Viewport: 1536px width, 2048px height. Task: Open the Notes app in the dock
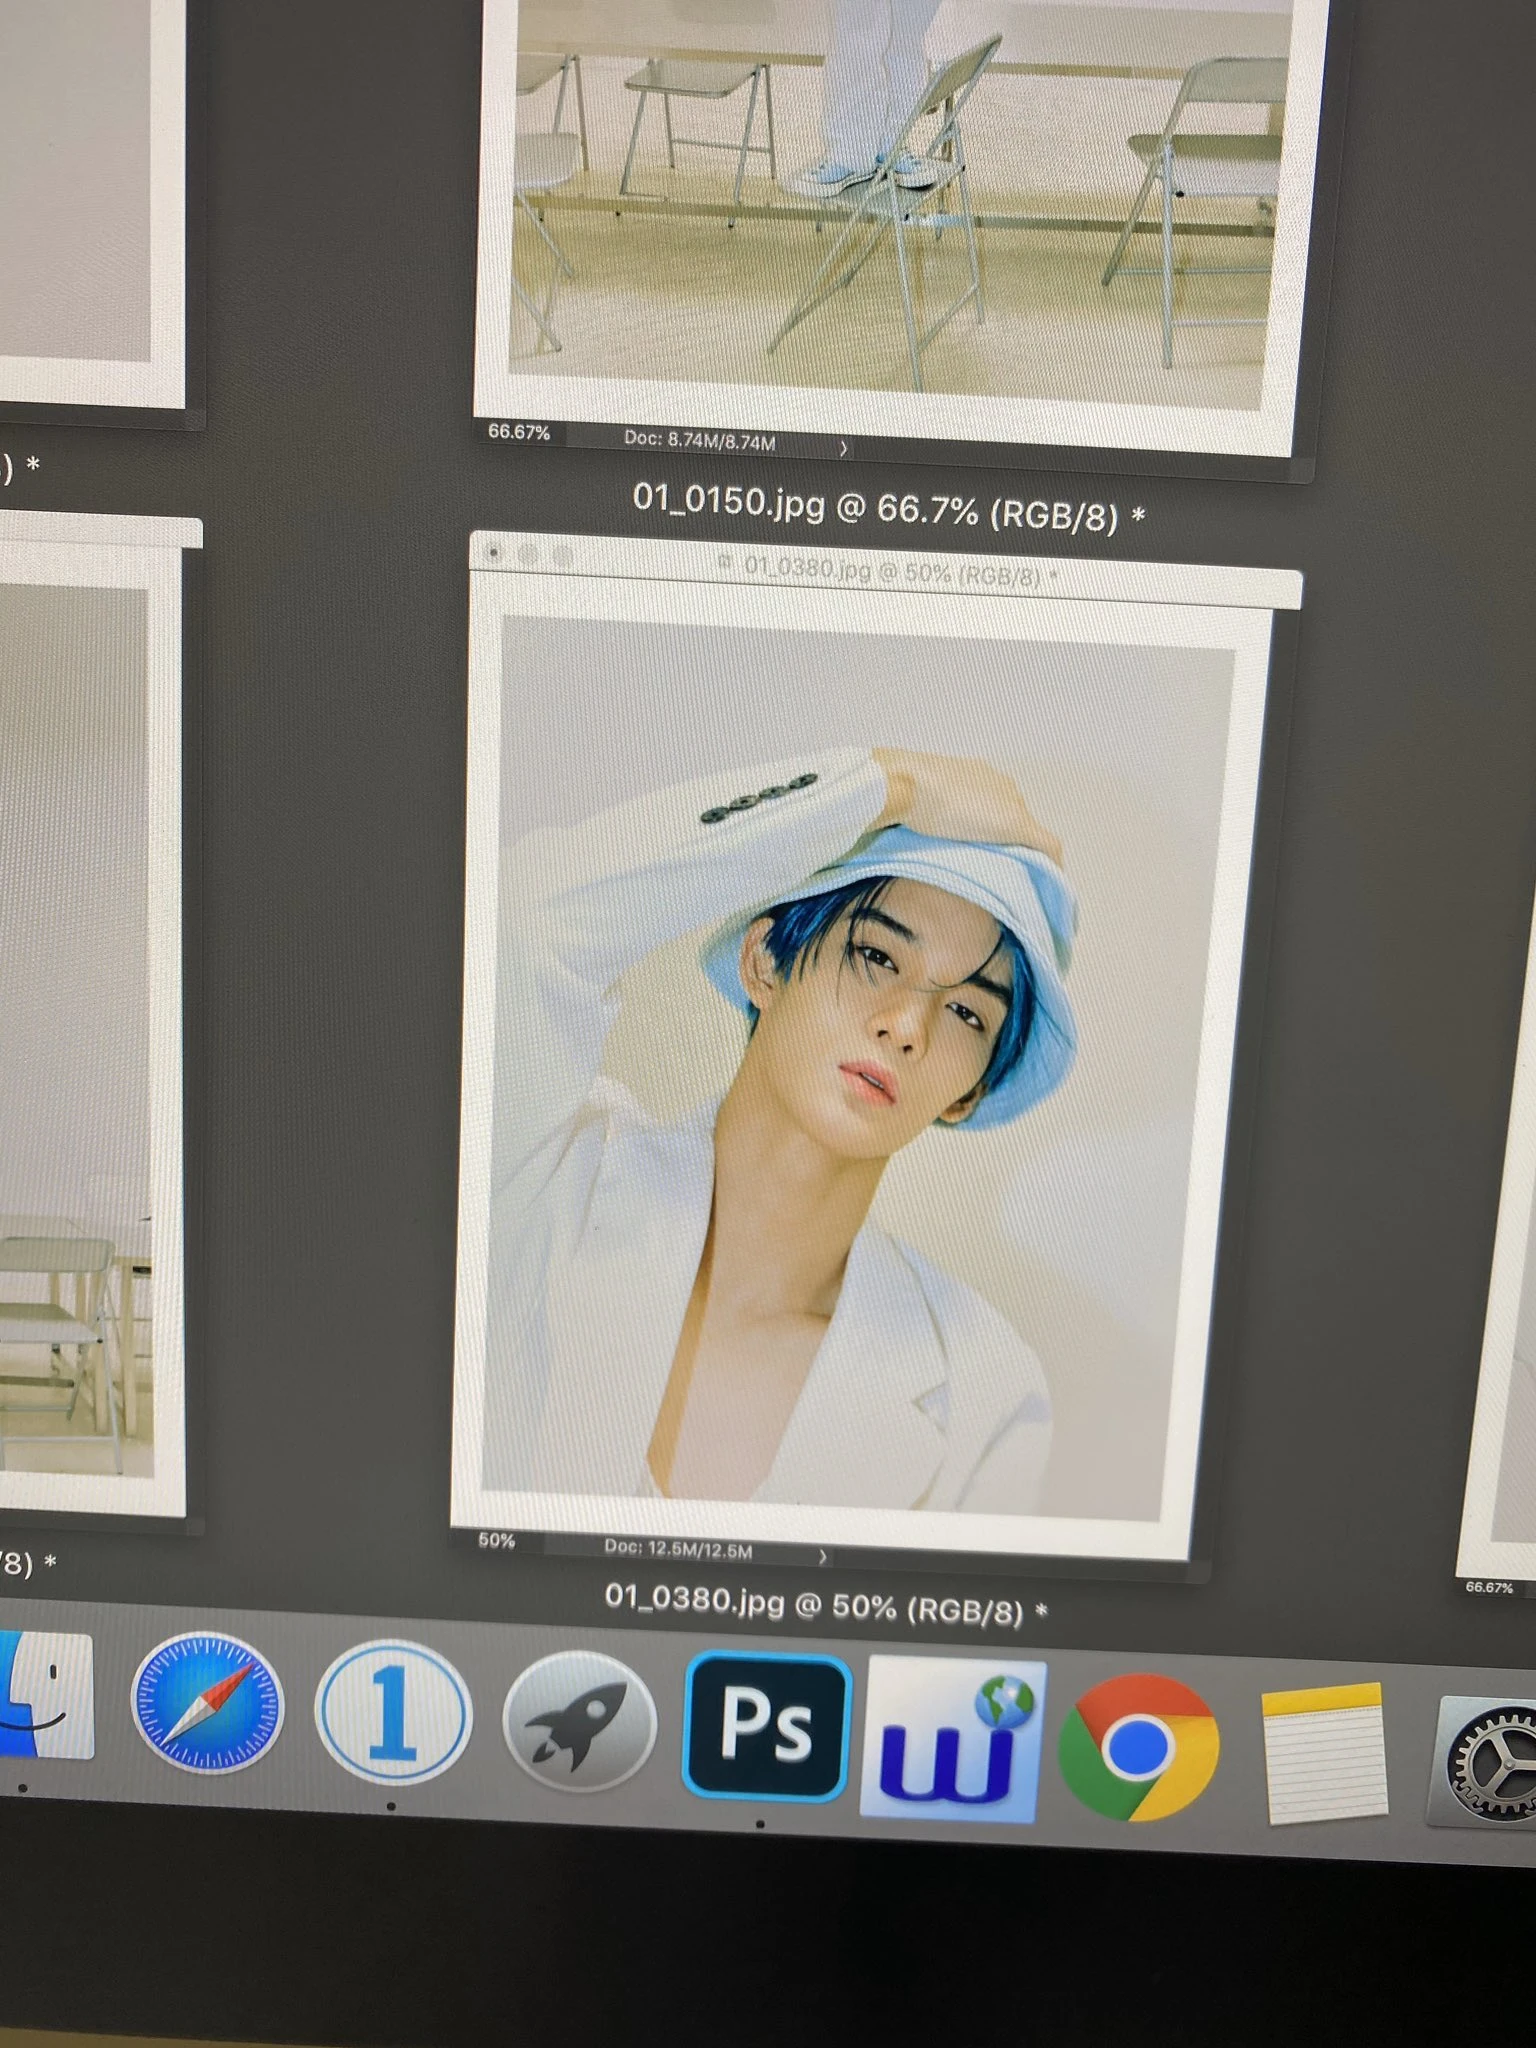[1325, 1754]
